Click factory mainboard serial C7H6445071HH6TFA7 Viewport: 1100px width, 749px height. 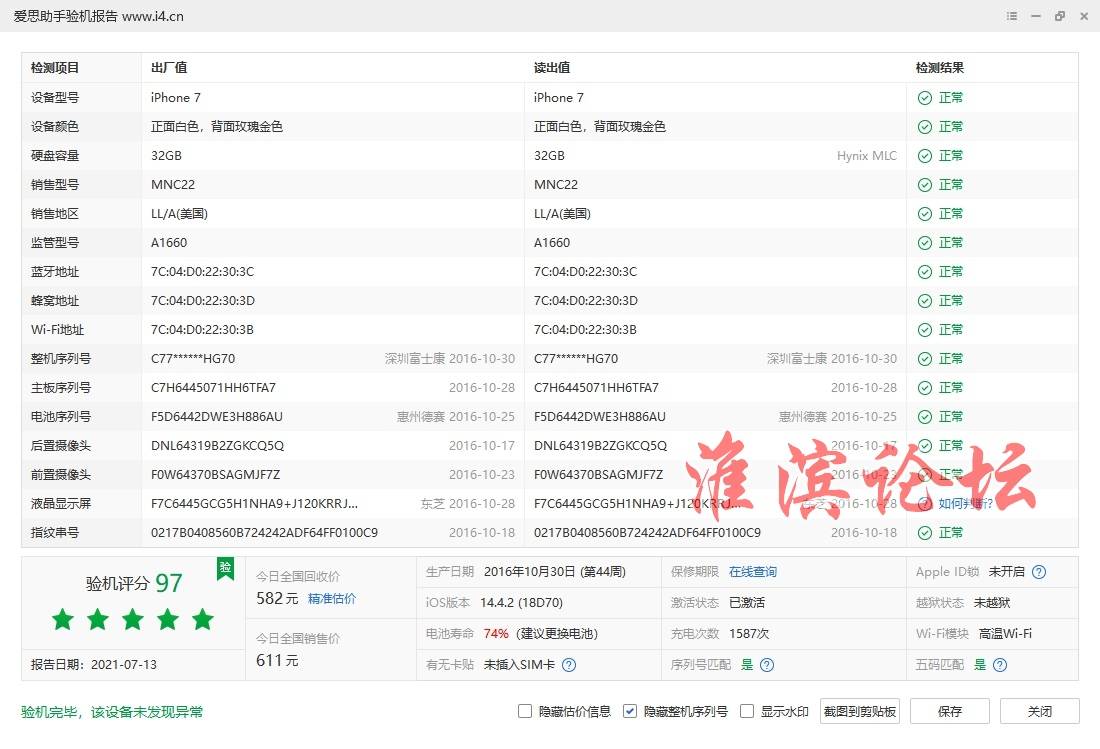coord(213,388)
